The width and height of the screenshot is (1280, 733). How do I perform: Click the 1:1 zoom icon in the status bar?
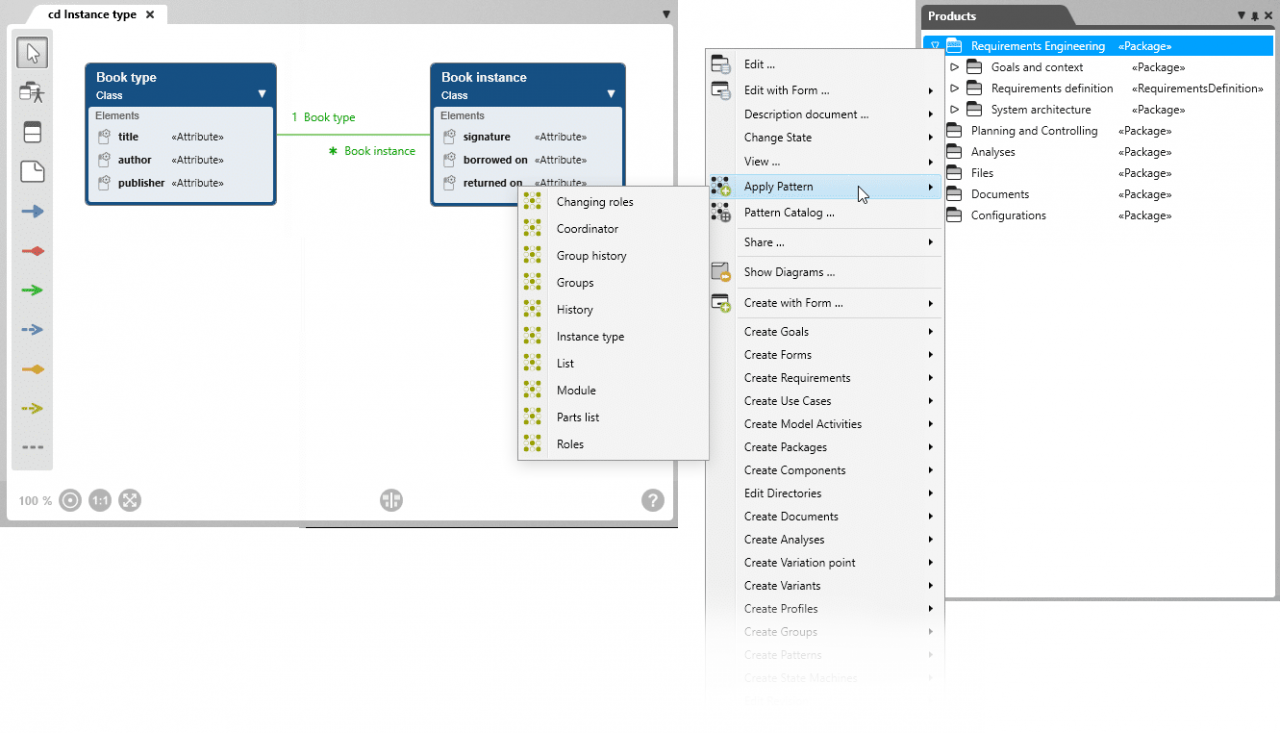[x=100, y=500]
